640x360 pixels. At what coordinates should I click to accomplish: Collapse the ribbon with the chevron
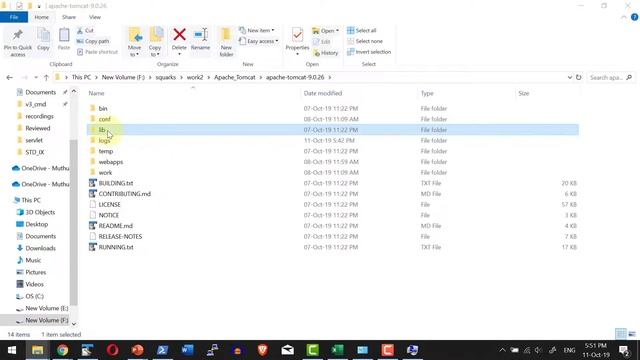click(624, 18)
